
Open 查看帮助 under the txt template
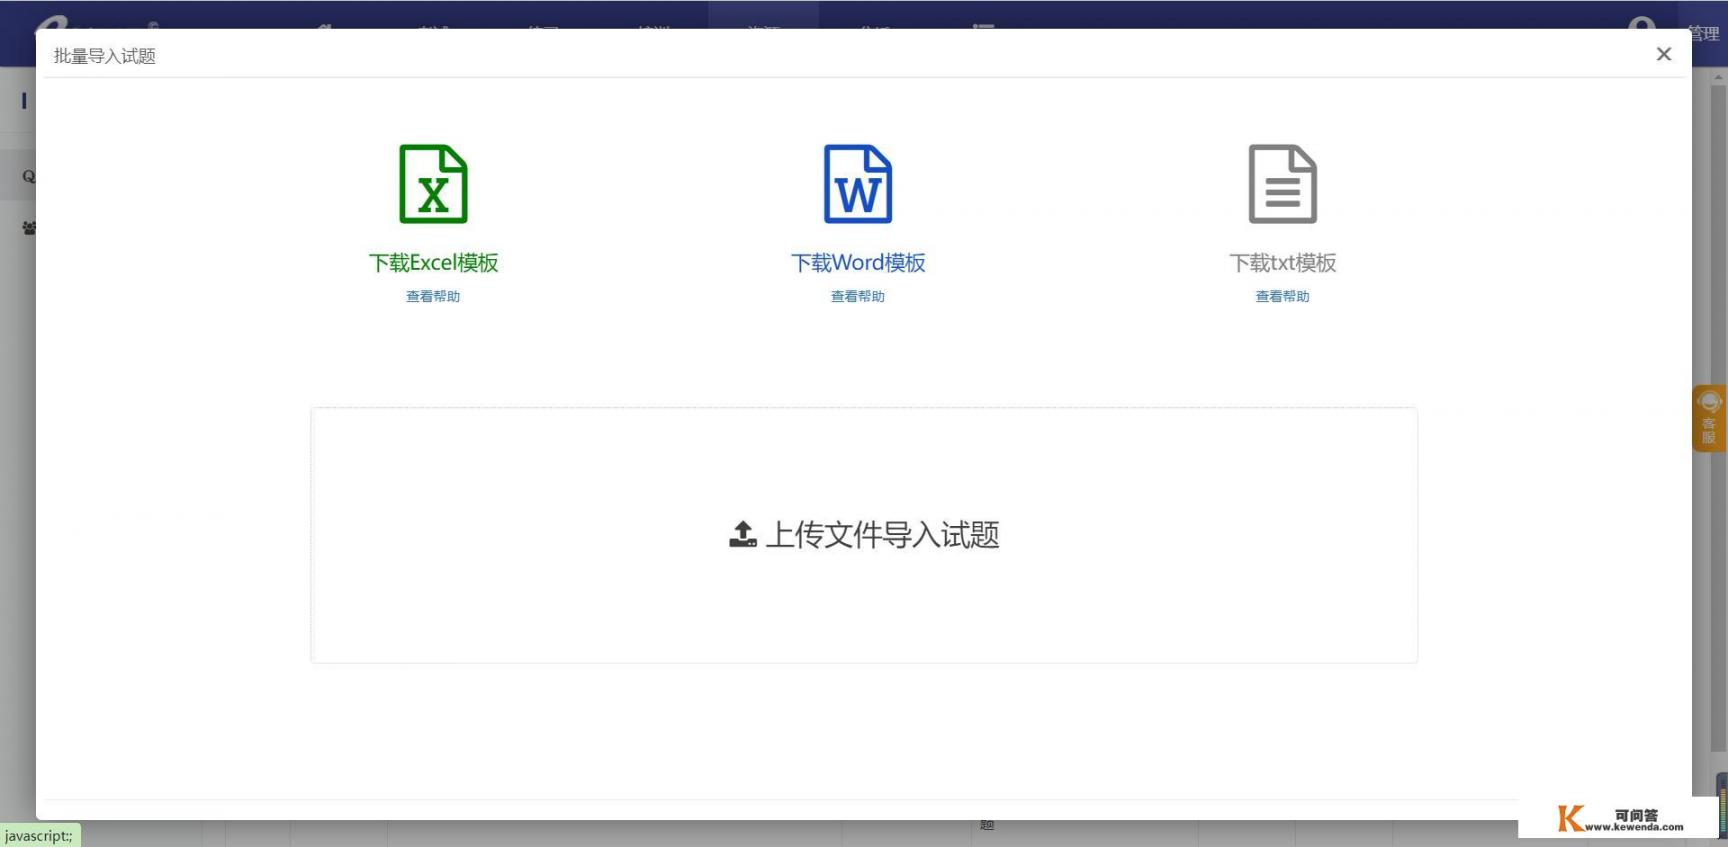tap(1283, 296)
